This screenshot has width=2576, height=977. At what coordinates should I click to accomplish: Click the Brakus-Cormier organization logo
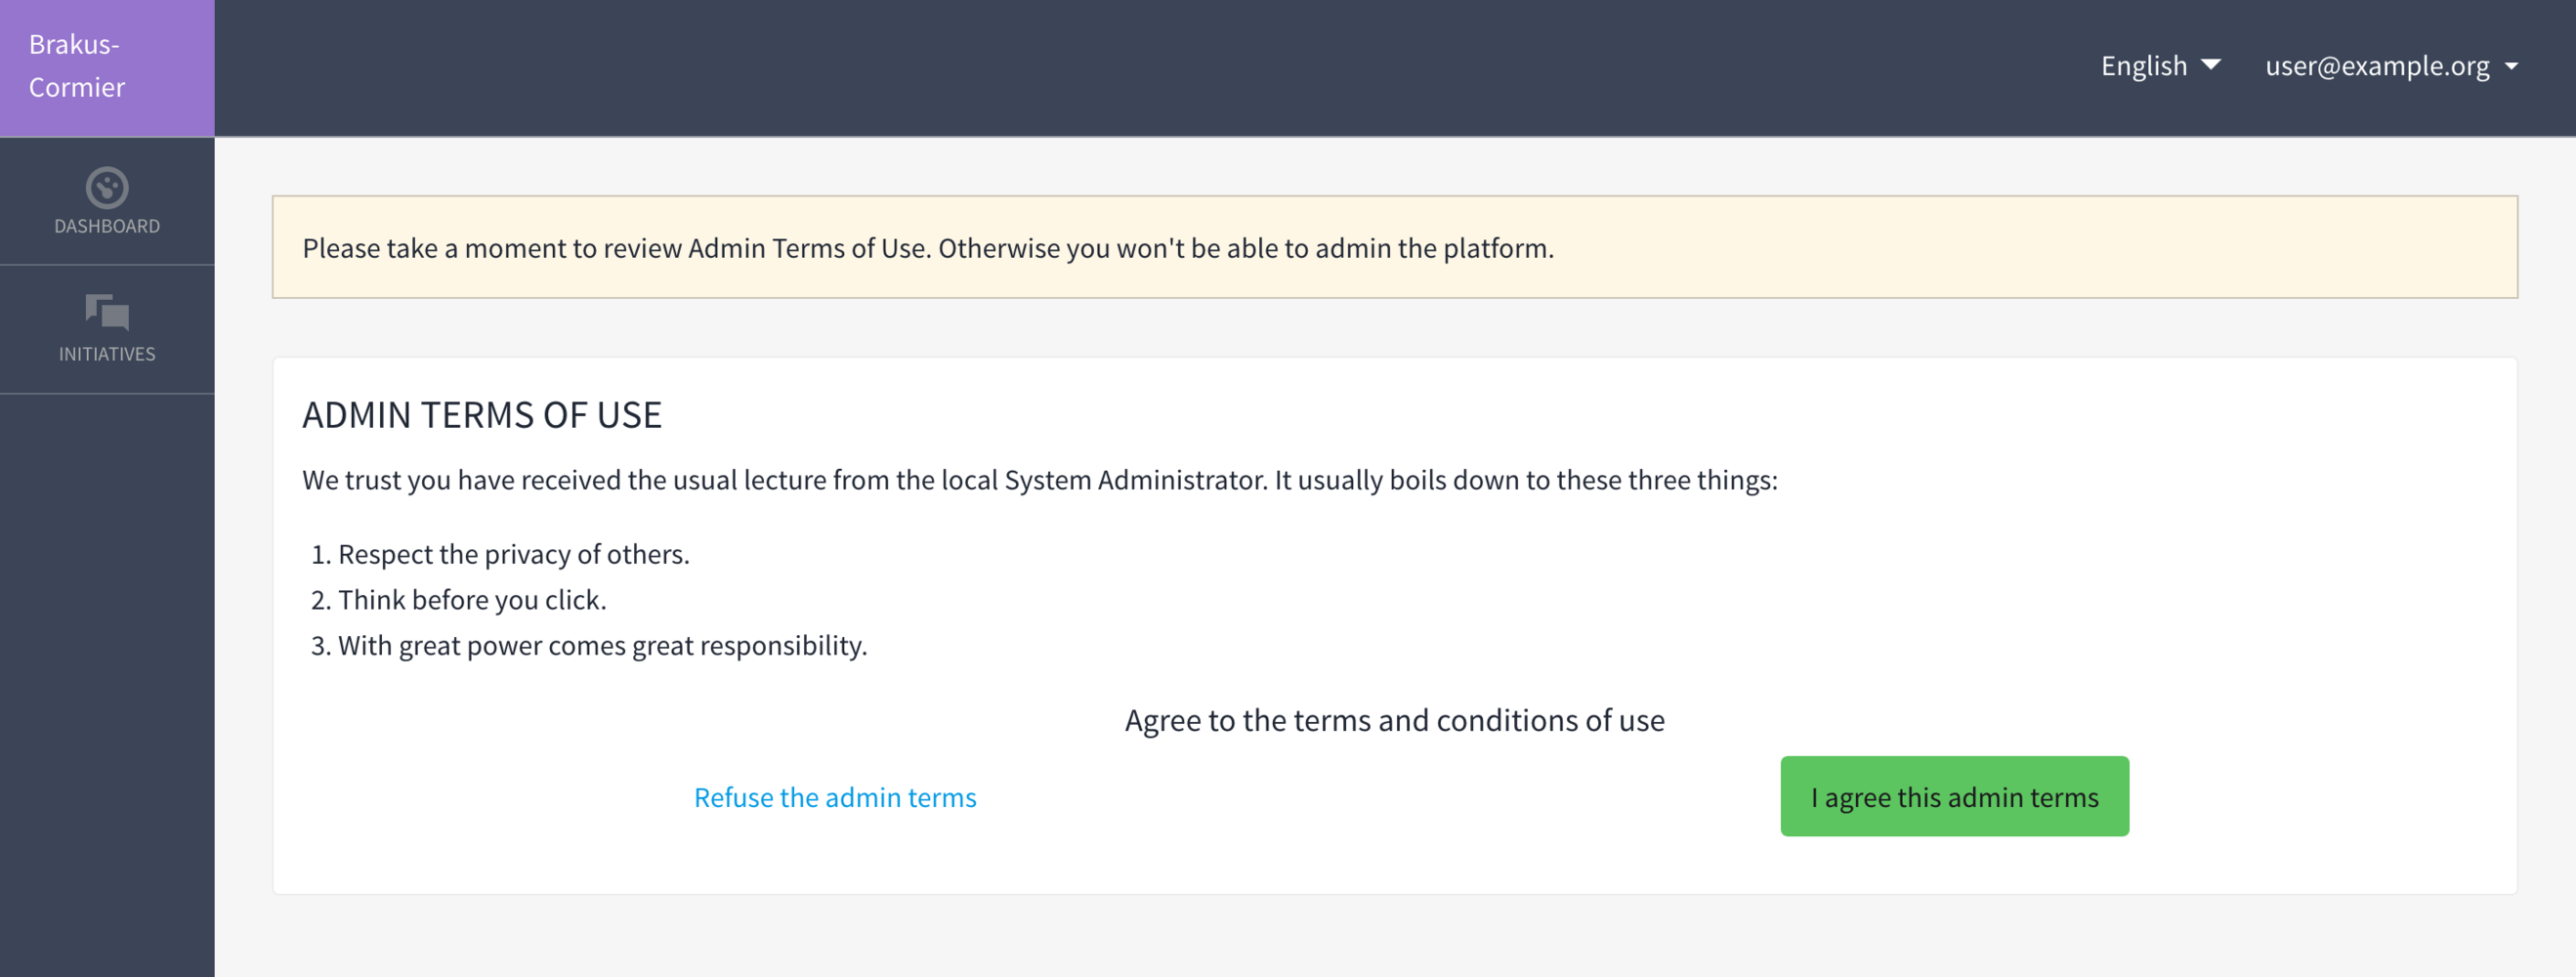pyautogui.click(x=77, y=66)
